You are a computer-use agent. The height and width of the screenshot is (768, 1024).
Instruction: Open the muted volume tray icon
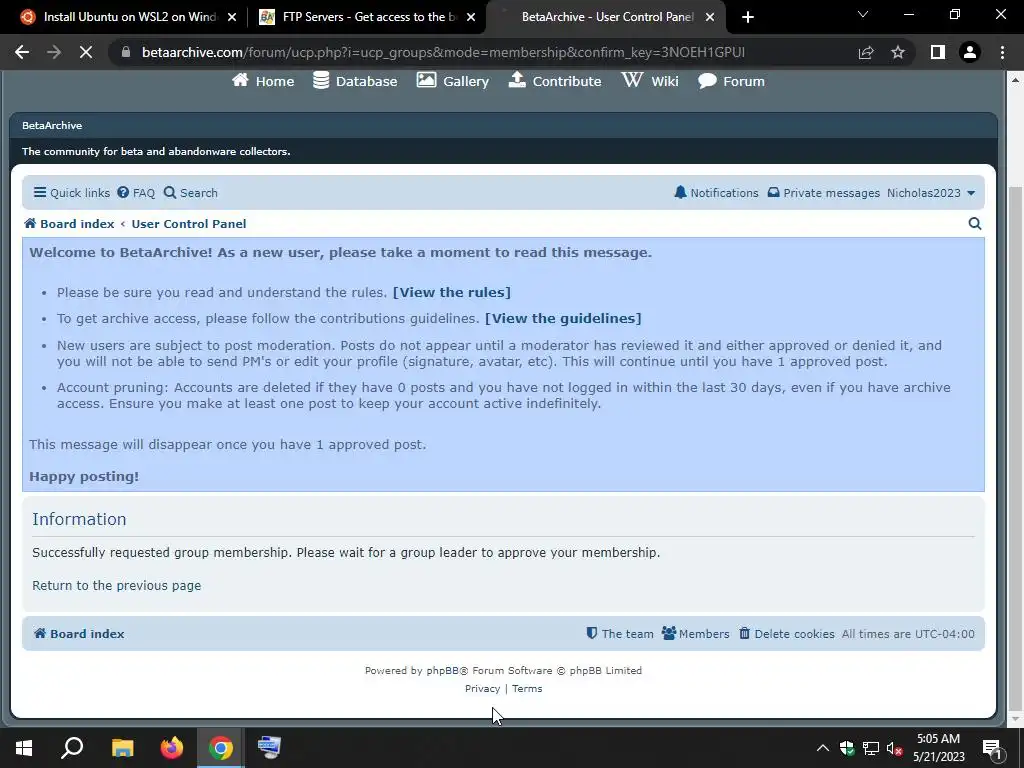click(895, 748)
